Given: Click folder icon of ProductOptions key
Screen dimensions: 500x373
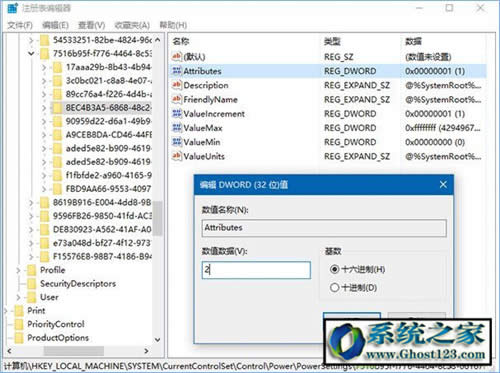Looking at the screenshot, I should pos(19,338).
